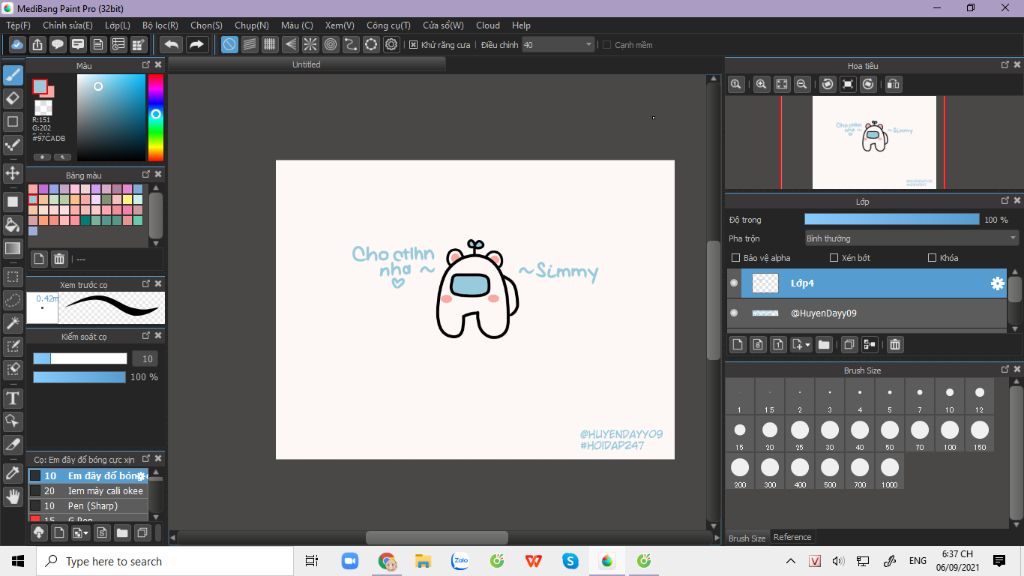The width and height of the screenshot is (1024, 576).
Task: Click the export/share icon in toolbar
Action: (37, 44)
